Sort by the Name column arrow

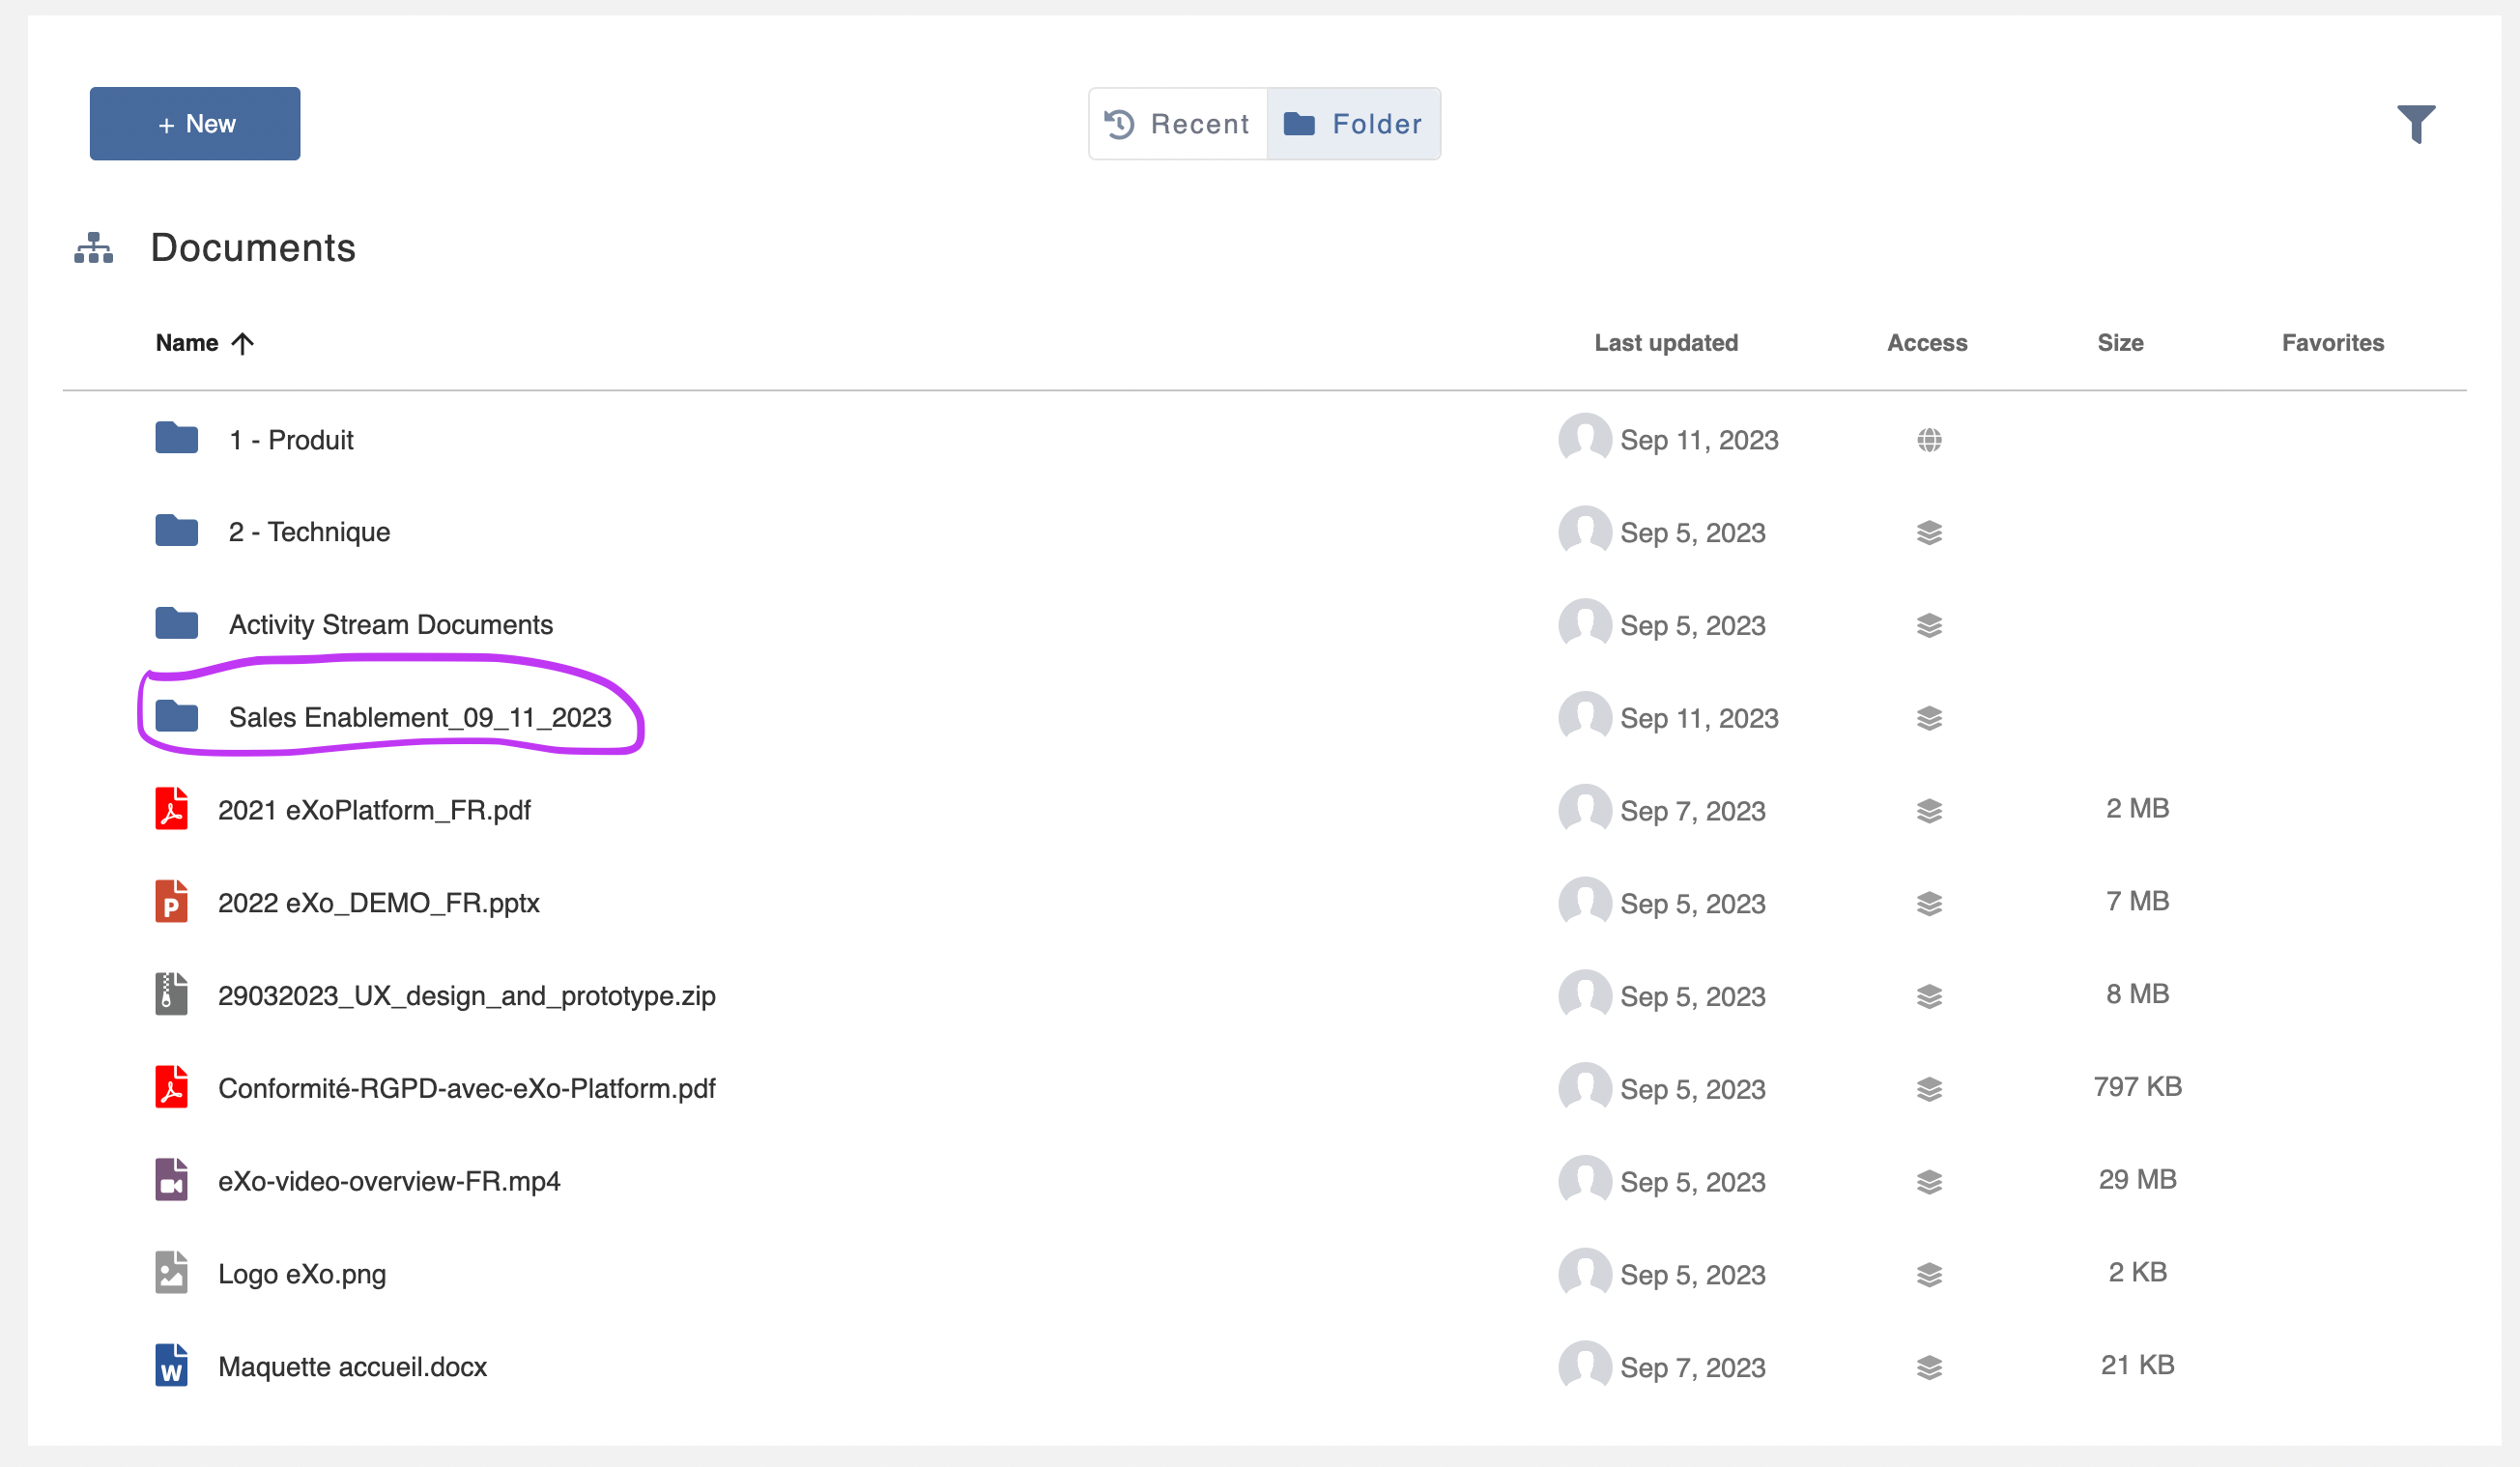pyautogui.click(x=243, y=344)
